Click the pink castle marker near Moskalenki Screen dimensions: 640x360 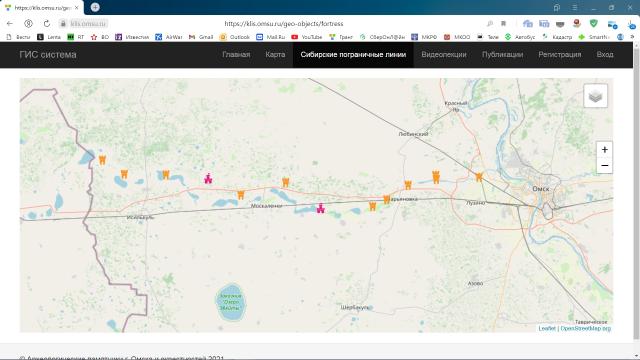pos(321,208)
